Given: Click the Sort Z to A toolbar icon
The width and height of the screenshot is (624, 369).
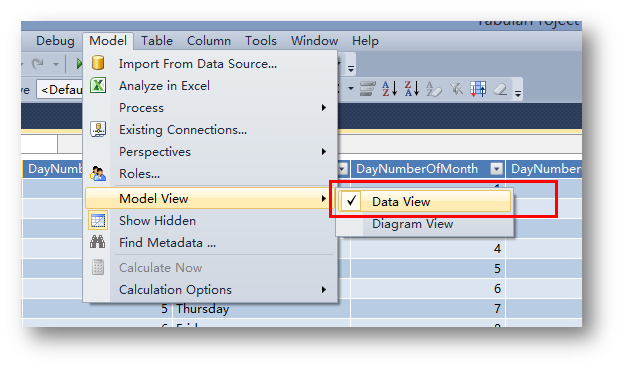Looking at the screenshot, I should pyautogui.click(x=411, y=88).
